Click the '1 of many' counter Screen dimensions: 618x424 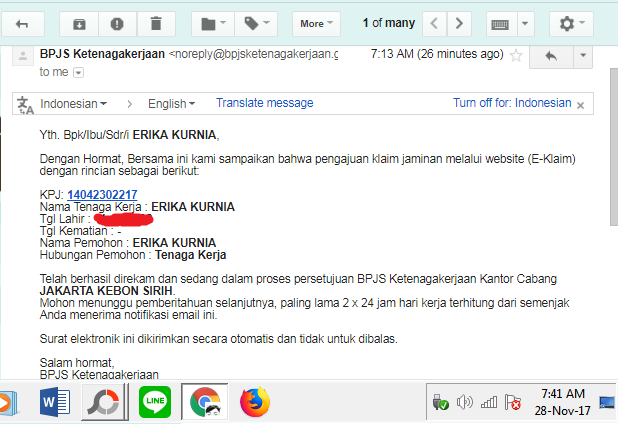click(389, 23)
